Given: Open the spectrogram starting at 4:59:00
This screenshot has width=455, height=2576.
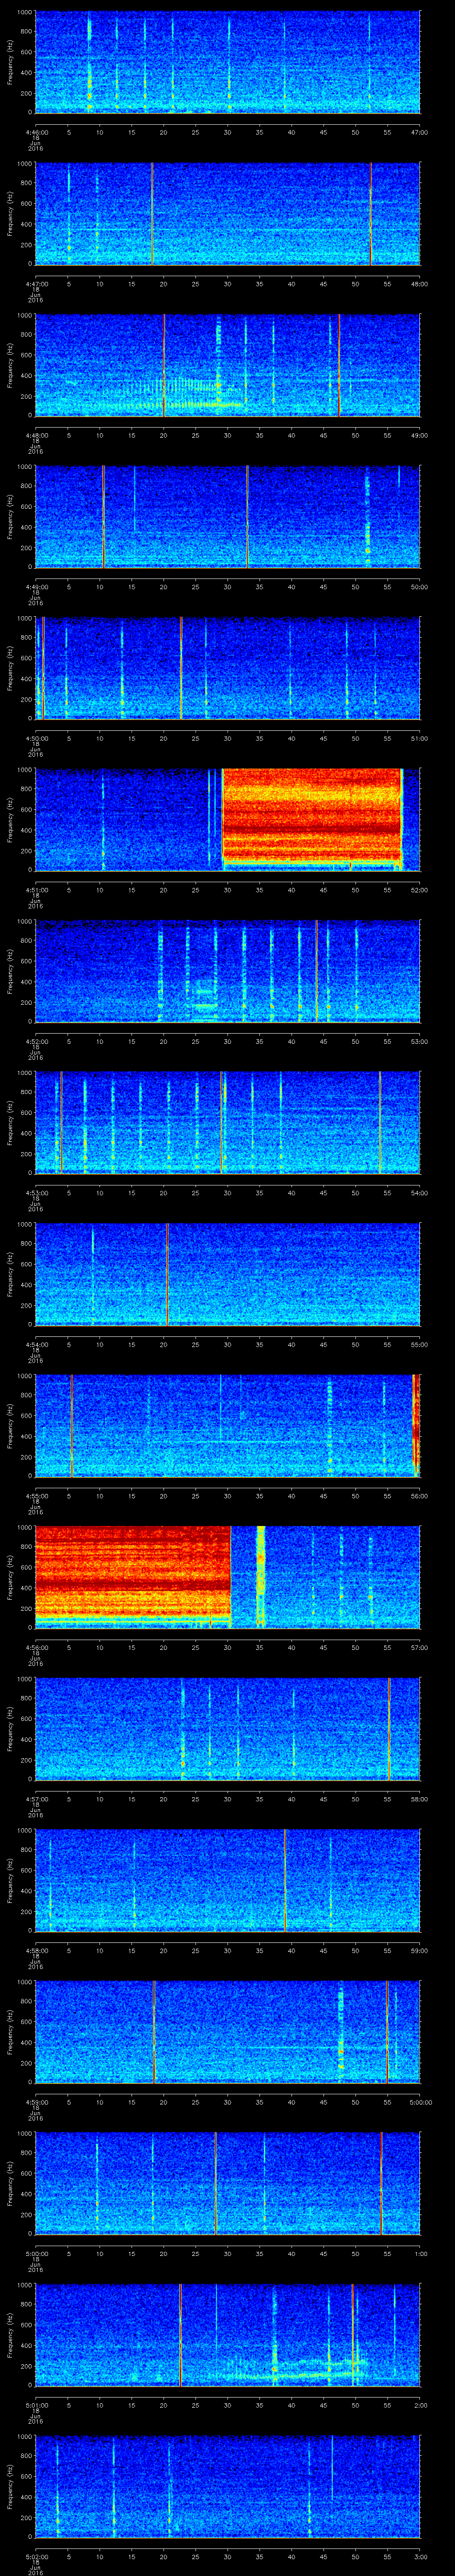Looking at the screenshot, I should [x=227, y=2033].
